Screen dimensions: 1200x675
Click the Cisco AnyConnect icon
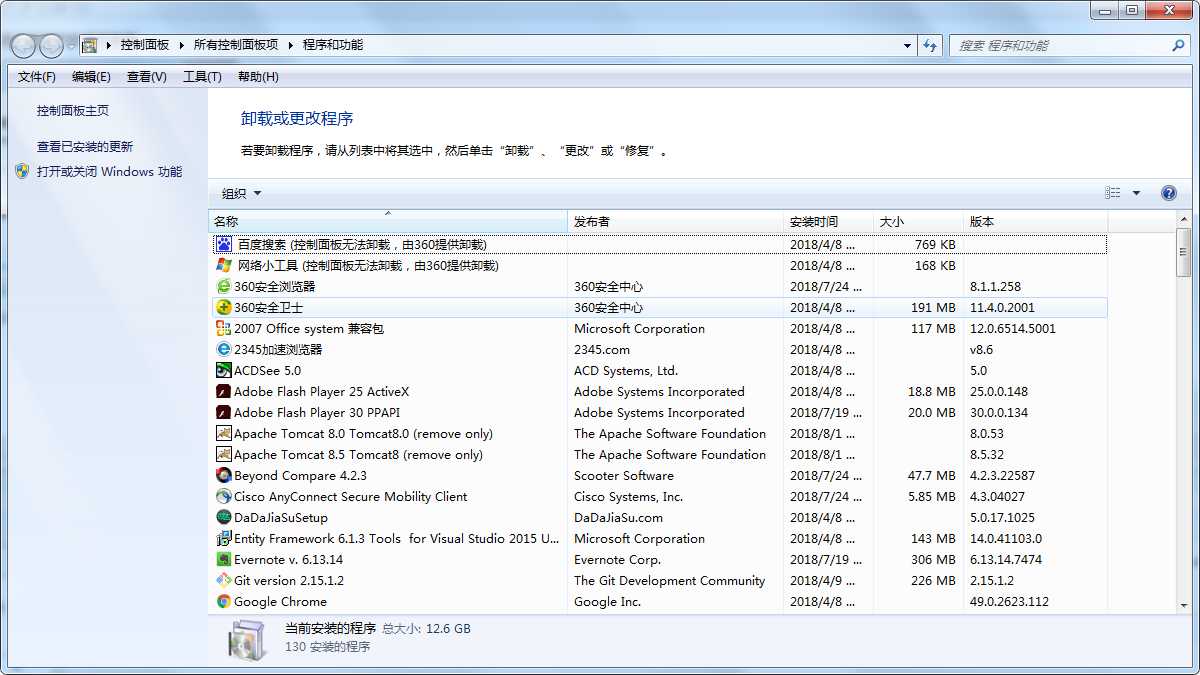pos(224,496)
